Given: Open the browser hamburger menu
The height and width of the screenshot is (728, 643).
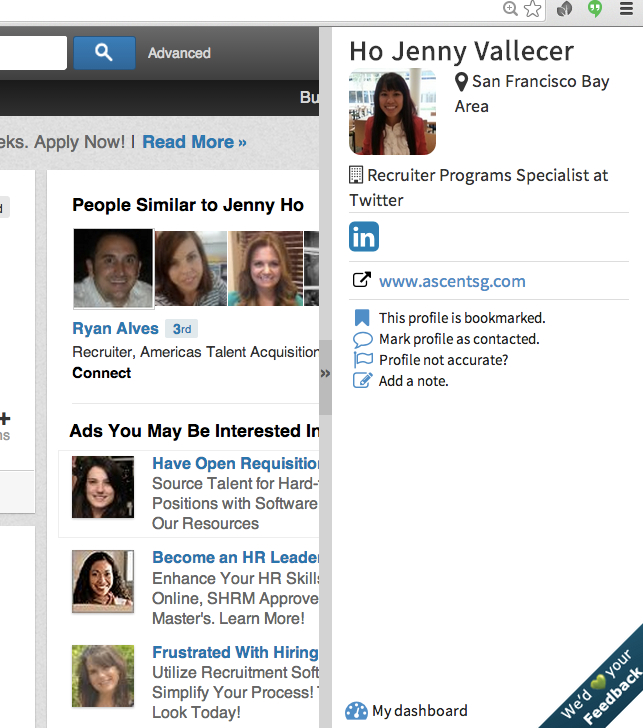Looking at the screenshot, I should click(x=626, y=9).
